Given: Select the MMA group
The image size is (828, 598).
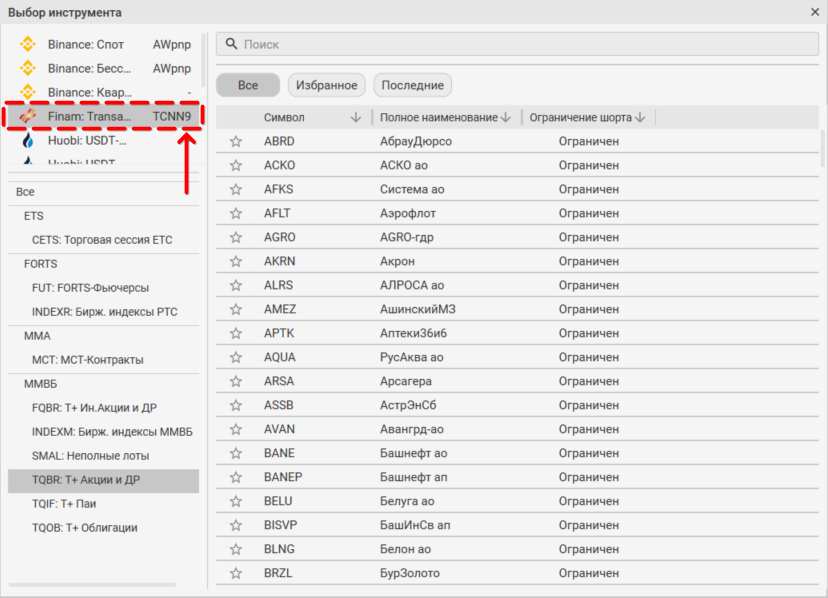Looking at the screenshot, I should point(37,336).
